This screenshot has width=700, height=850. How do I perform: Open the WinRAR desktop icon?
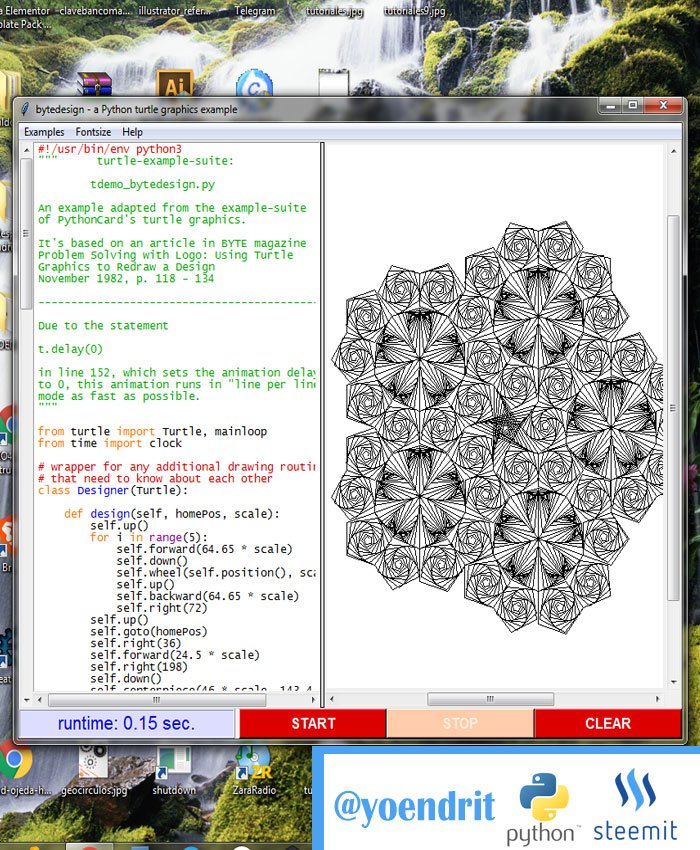(94, 84)
